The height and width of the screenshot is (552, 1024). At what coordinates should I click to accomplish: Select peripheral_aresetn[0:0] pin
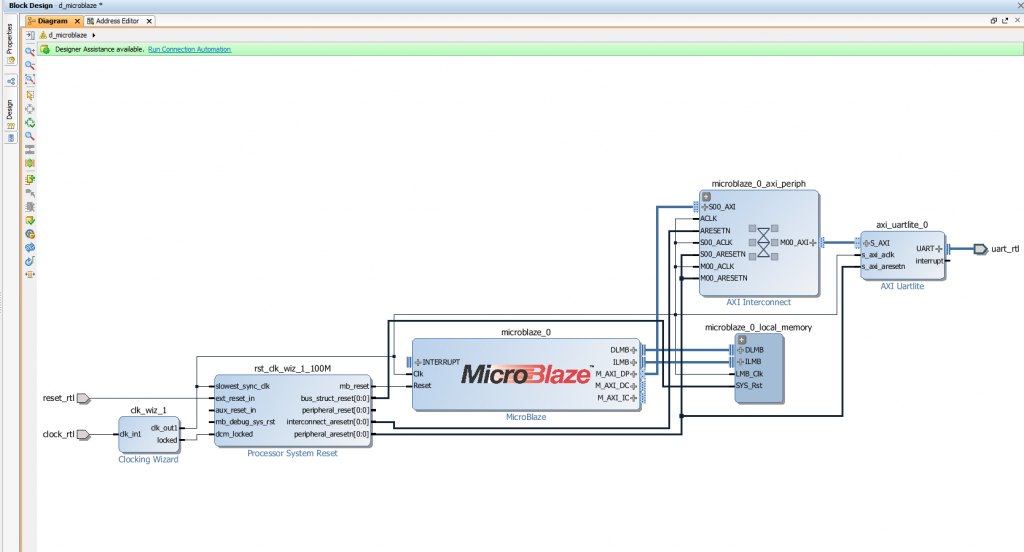[x=331, y=434]
